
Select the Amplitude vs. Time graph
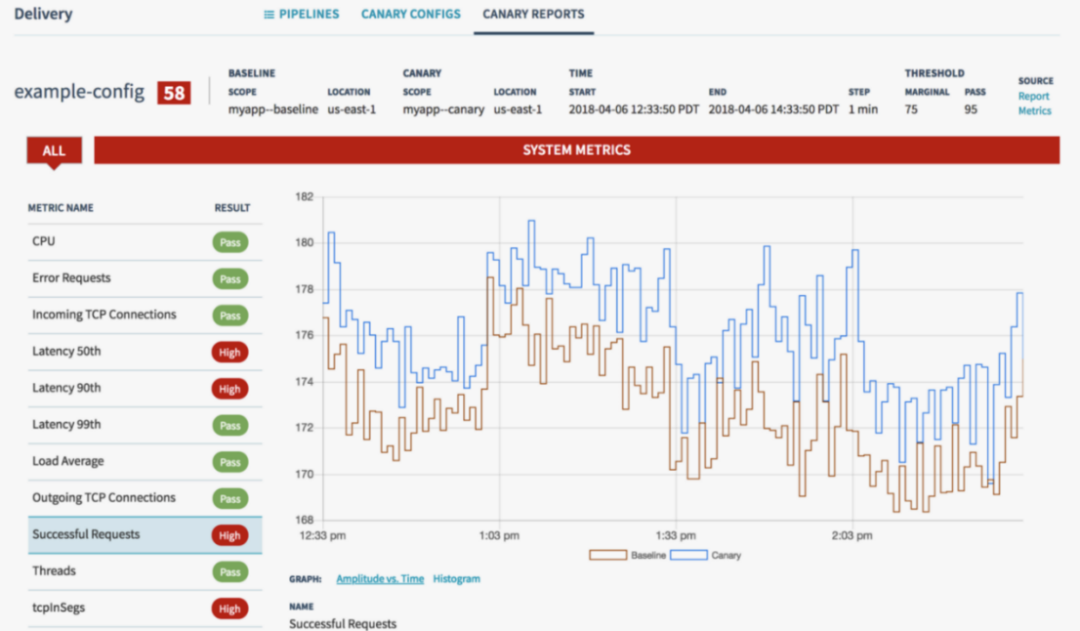(380, 579)
